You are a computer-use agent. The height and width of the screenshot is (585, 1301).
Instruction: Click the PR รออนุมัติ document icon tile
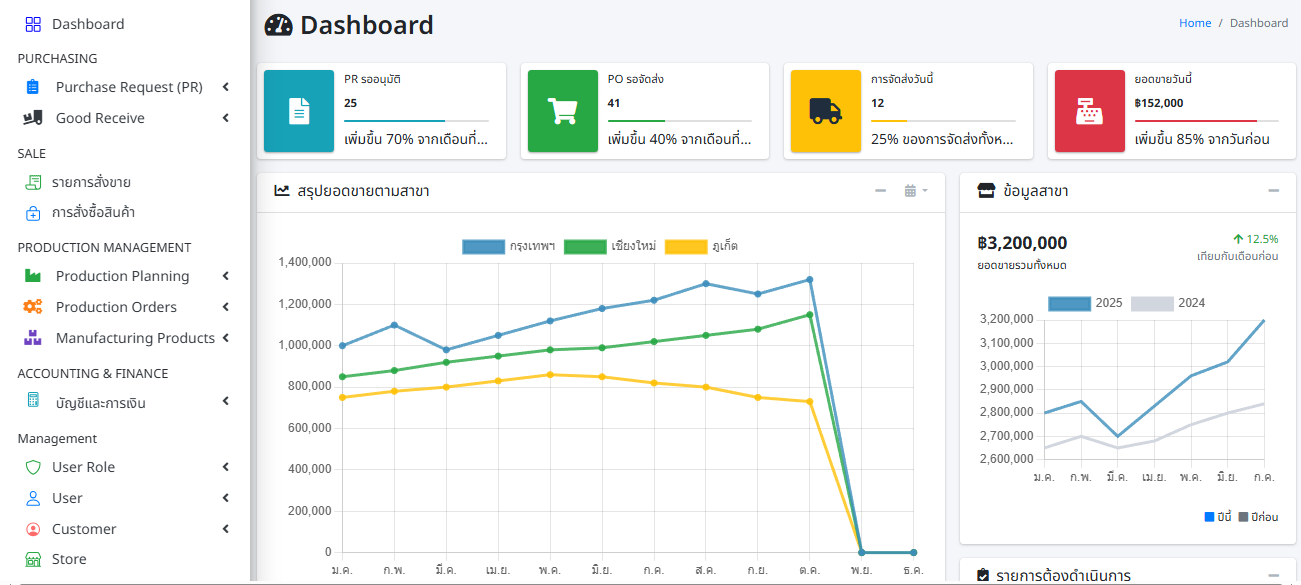pyautogui.click(x=299, y=111)
